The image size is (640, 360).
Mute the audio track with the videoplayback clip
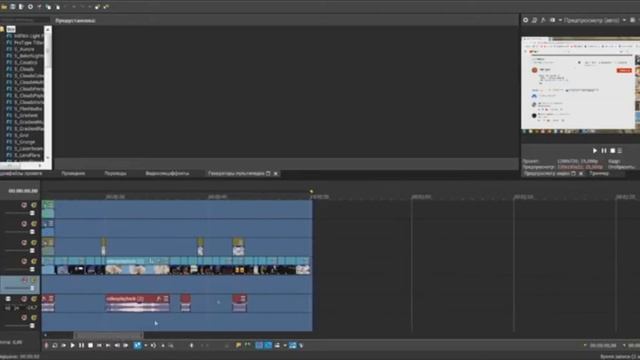(24, 299)
